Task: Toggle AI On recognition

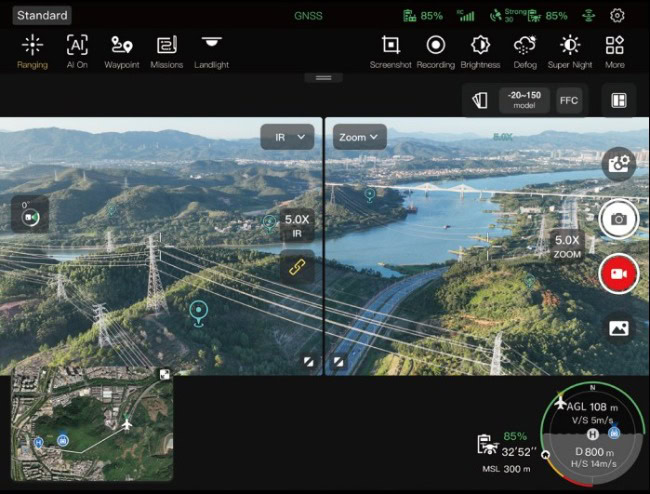Action: 77,51
